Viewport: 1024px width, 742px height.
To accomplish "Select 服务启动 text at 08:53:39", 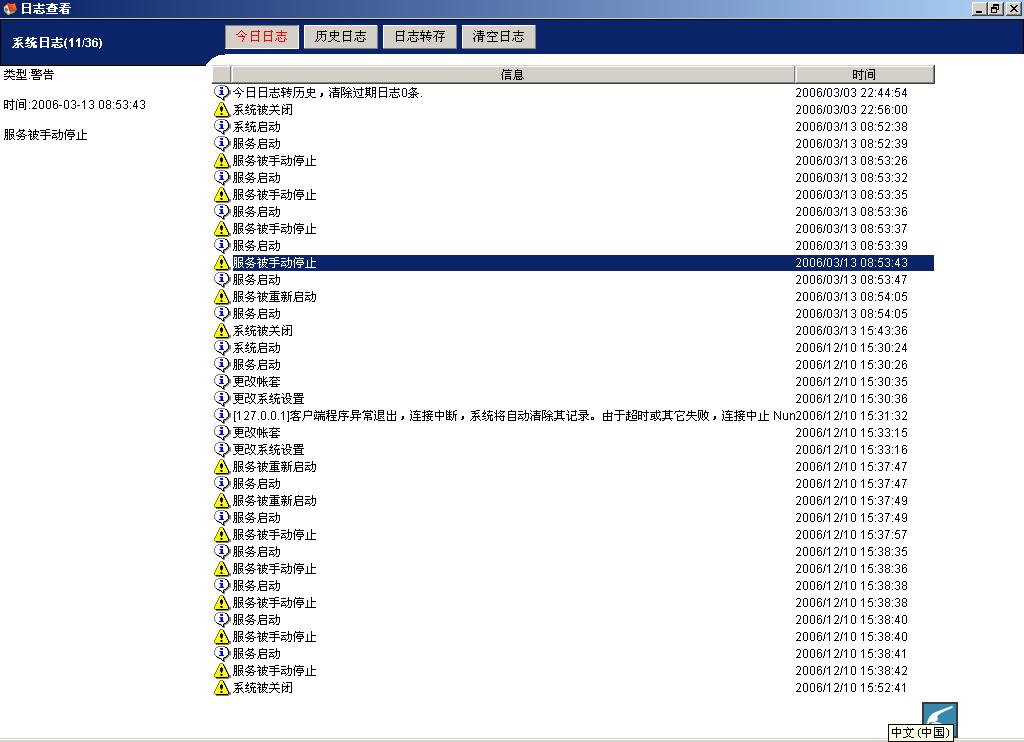I will (257, 246).
